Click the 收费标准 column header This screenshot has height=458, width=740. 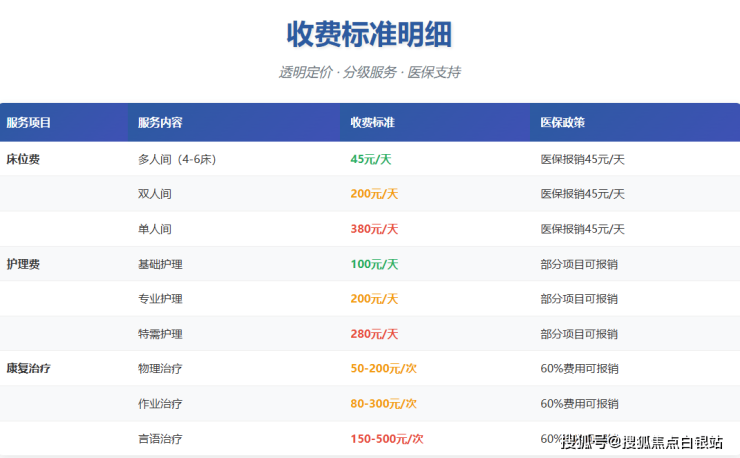(x=372, y=123)
